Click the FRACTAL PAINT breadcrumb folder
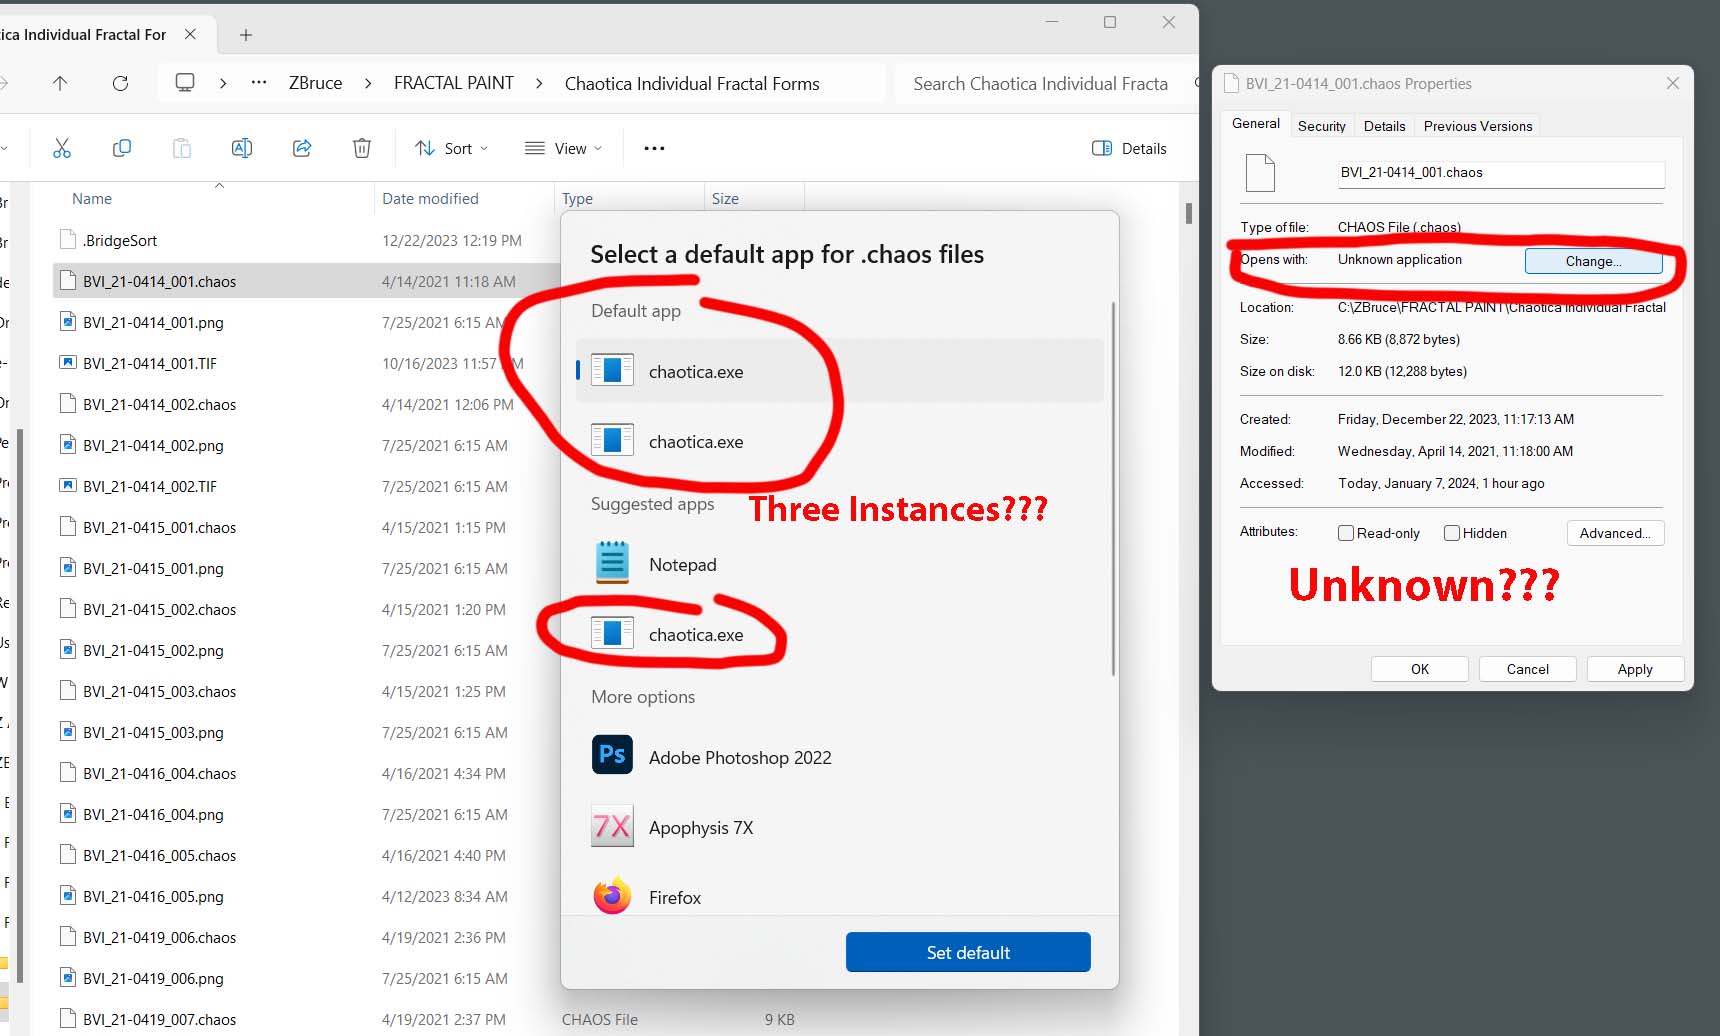Viewport: 1720px width, 1036px height. [454, 83]
